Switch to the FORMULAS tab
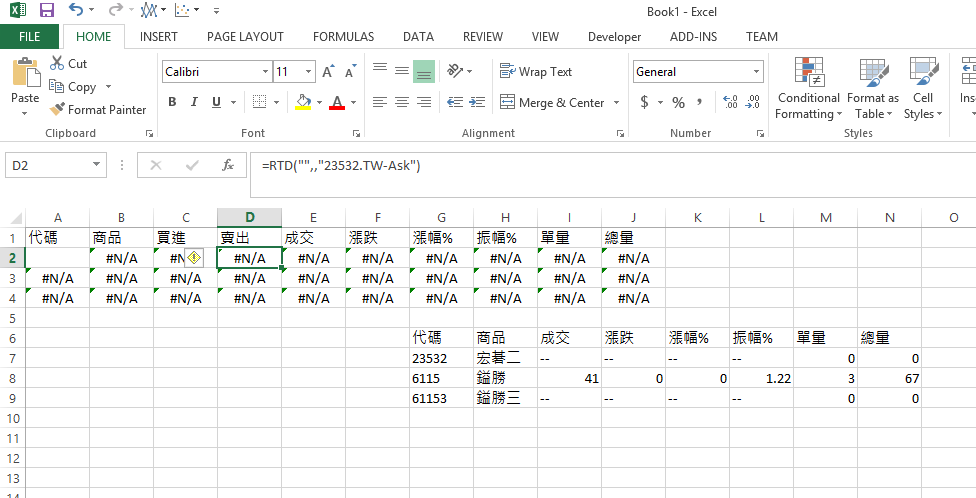This screenshot has width=976, height=498. tap(344, 37)
